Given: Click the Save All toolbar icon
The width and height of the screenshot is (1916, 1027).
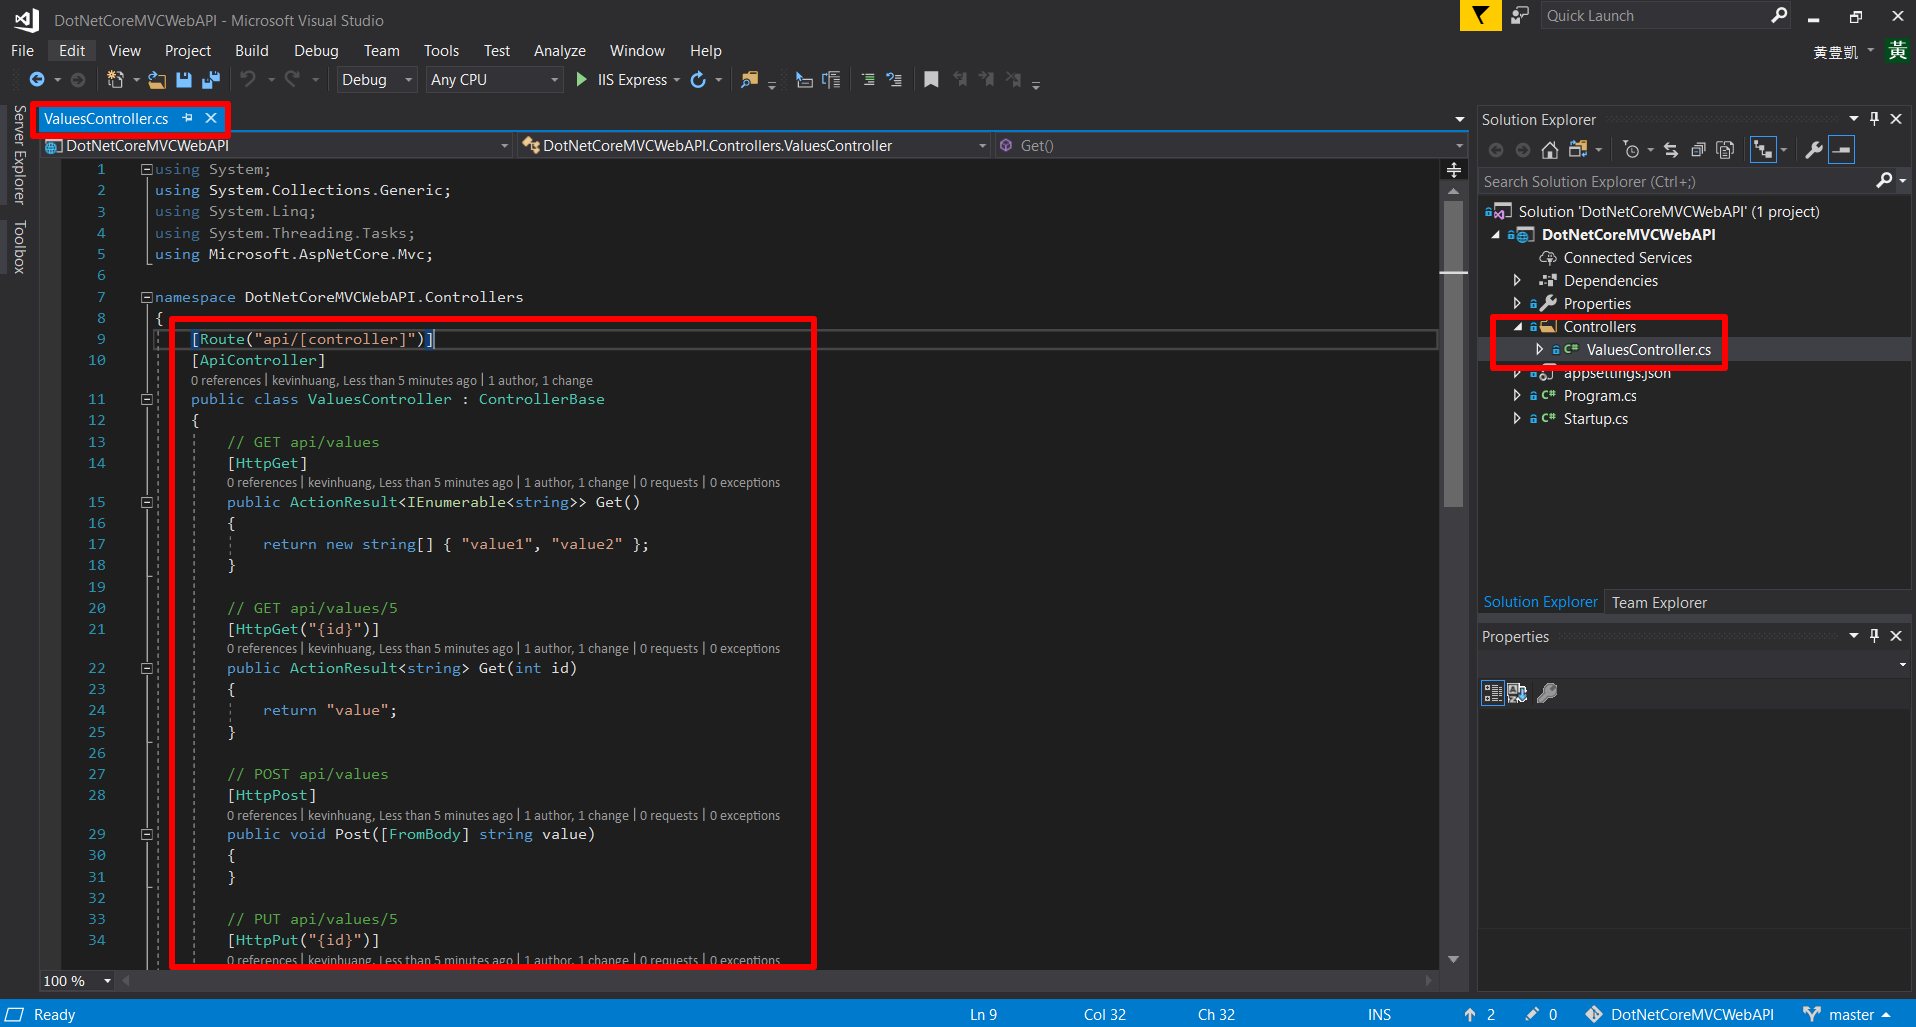Looking at the screenshot, I should coord(210,80).
